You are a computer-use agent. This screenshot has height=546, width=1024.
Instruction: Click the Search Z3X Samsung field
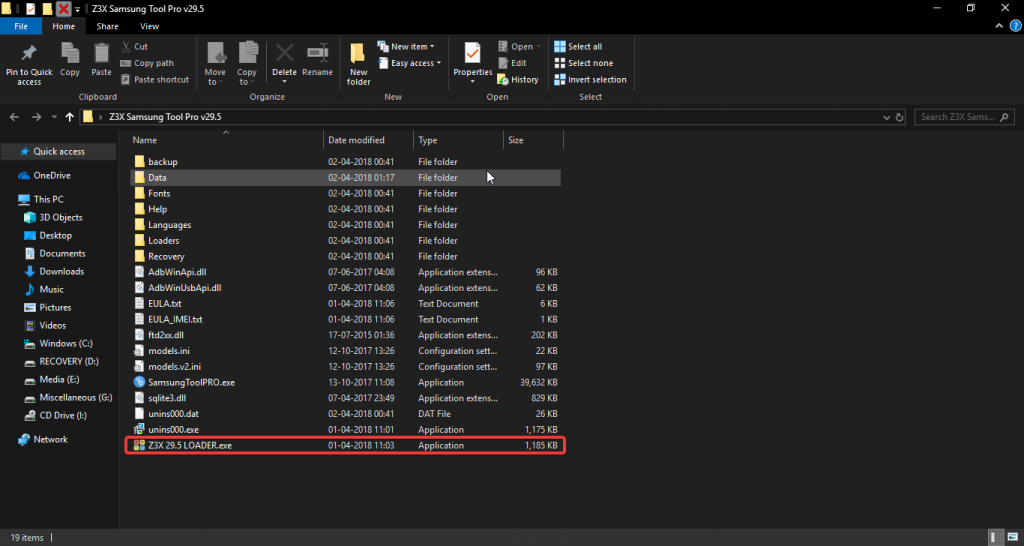(965, 117)
